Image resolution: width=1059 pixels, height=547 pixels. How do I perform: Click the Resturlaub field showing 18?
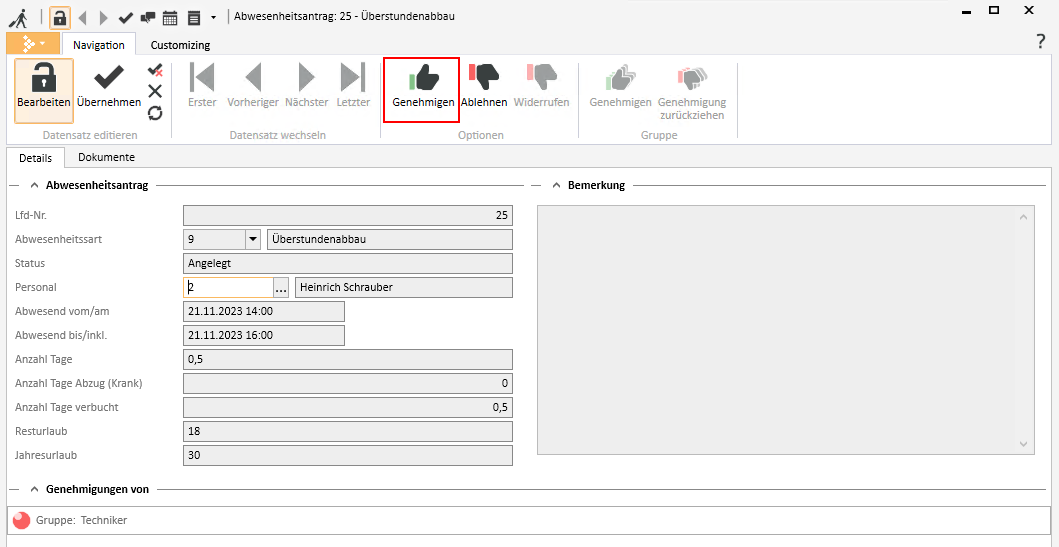(x=348, y=432)
